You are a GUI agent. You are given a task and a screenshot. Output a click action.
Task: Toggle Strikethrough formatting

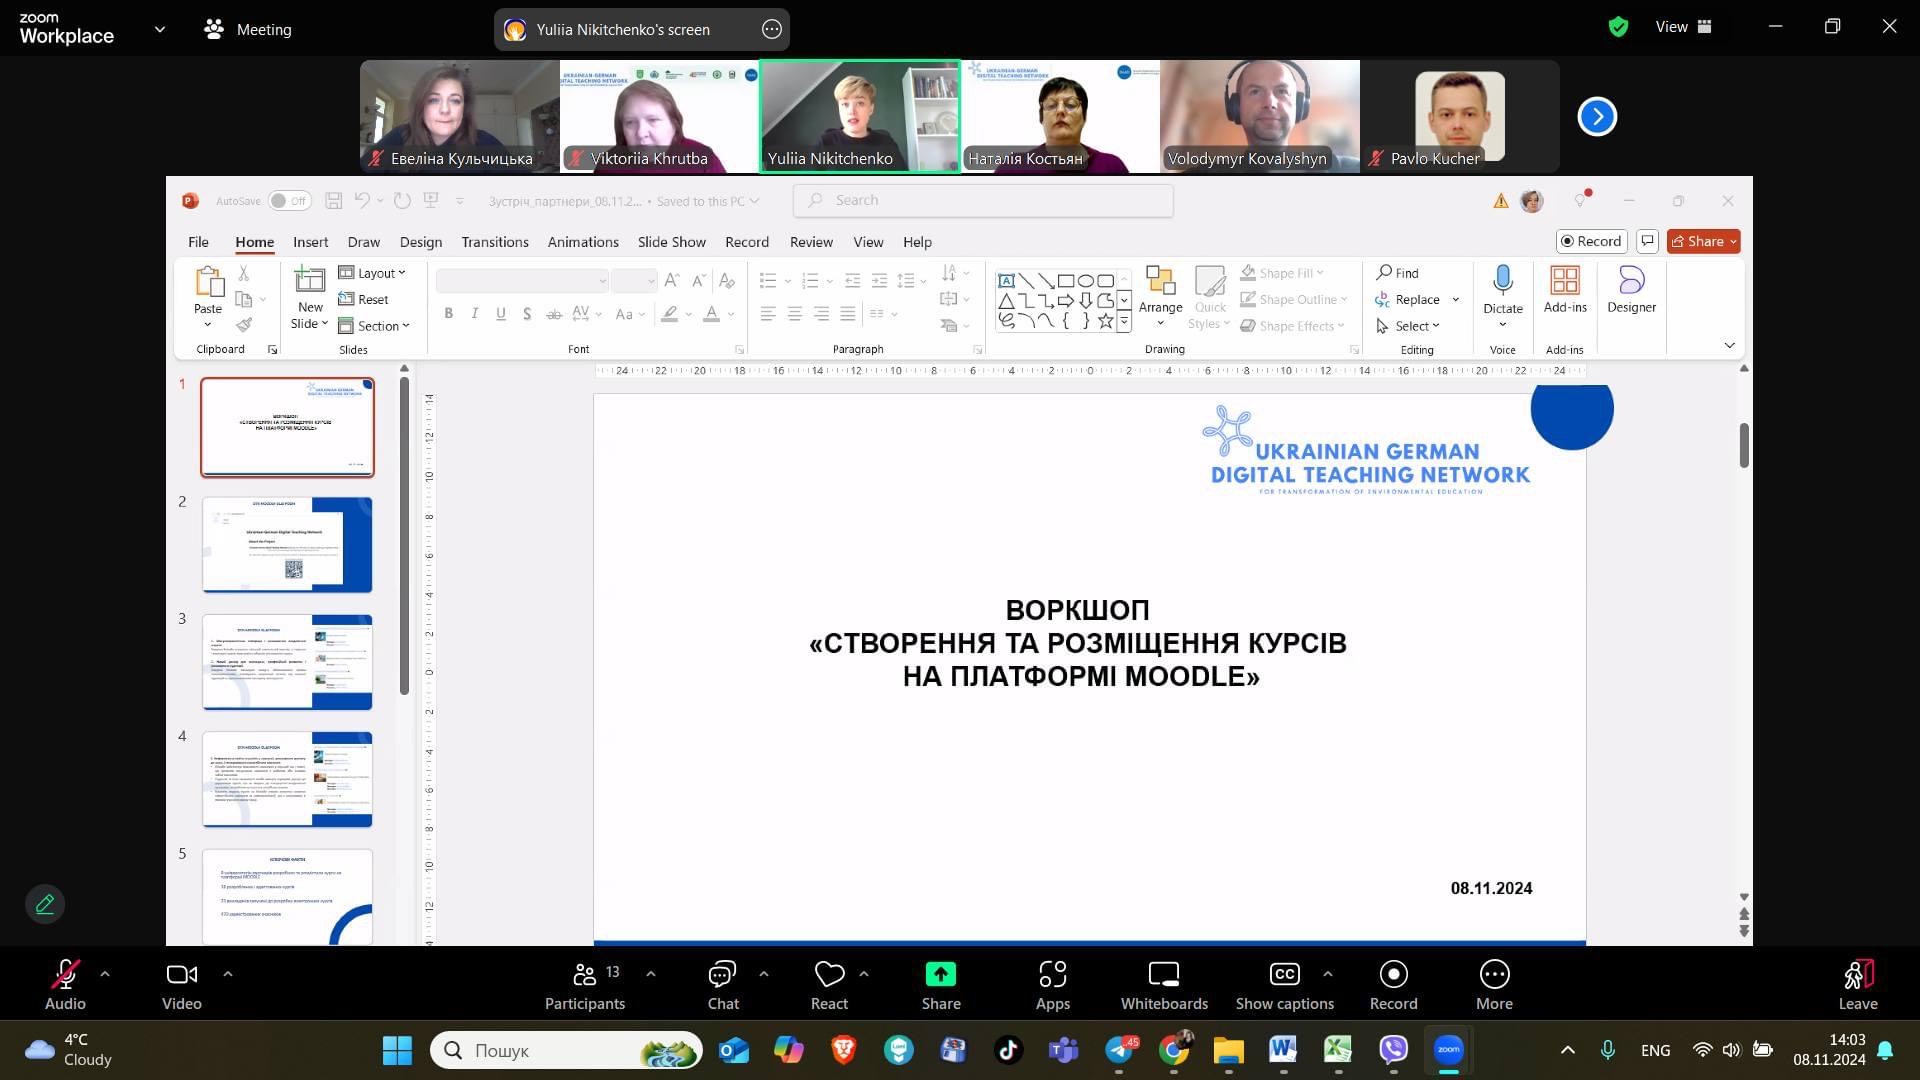[x=554, y=314]
